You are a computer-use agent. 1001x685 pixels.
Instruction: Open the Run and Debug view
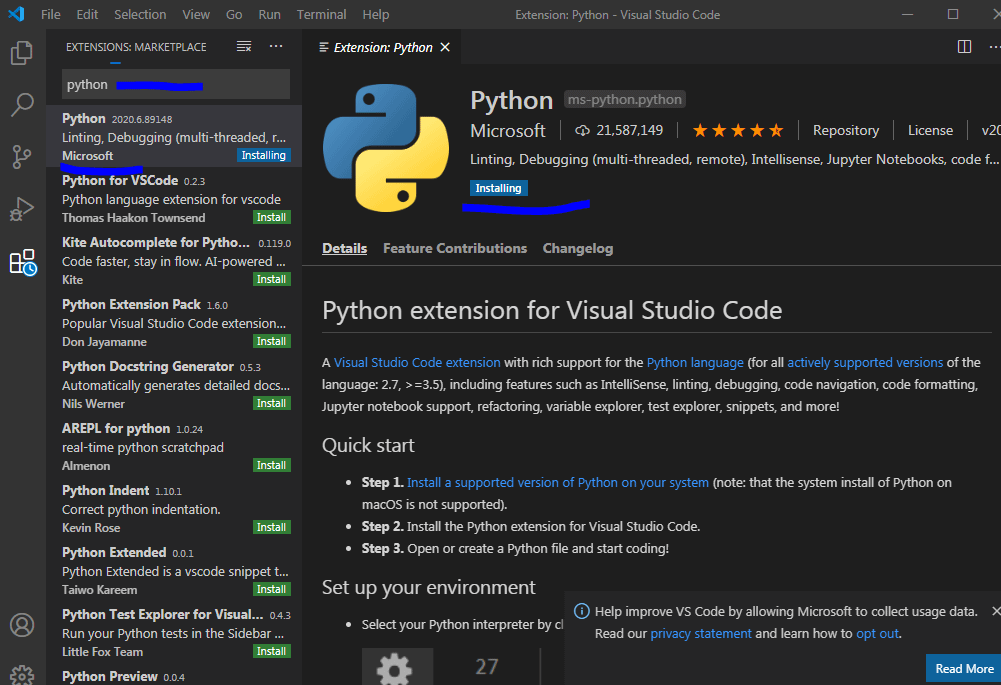(x=22, y=209)
